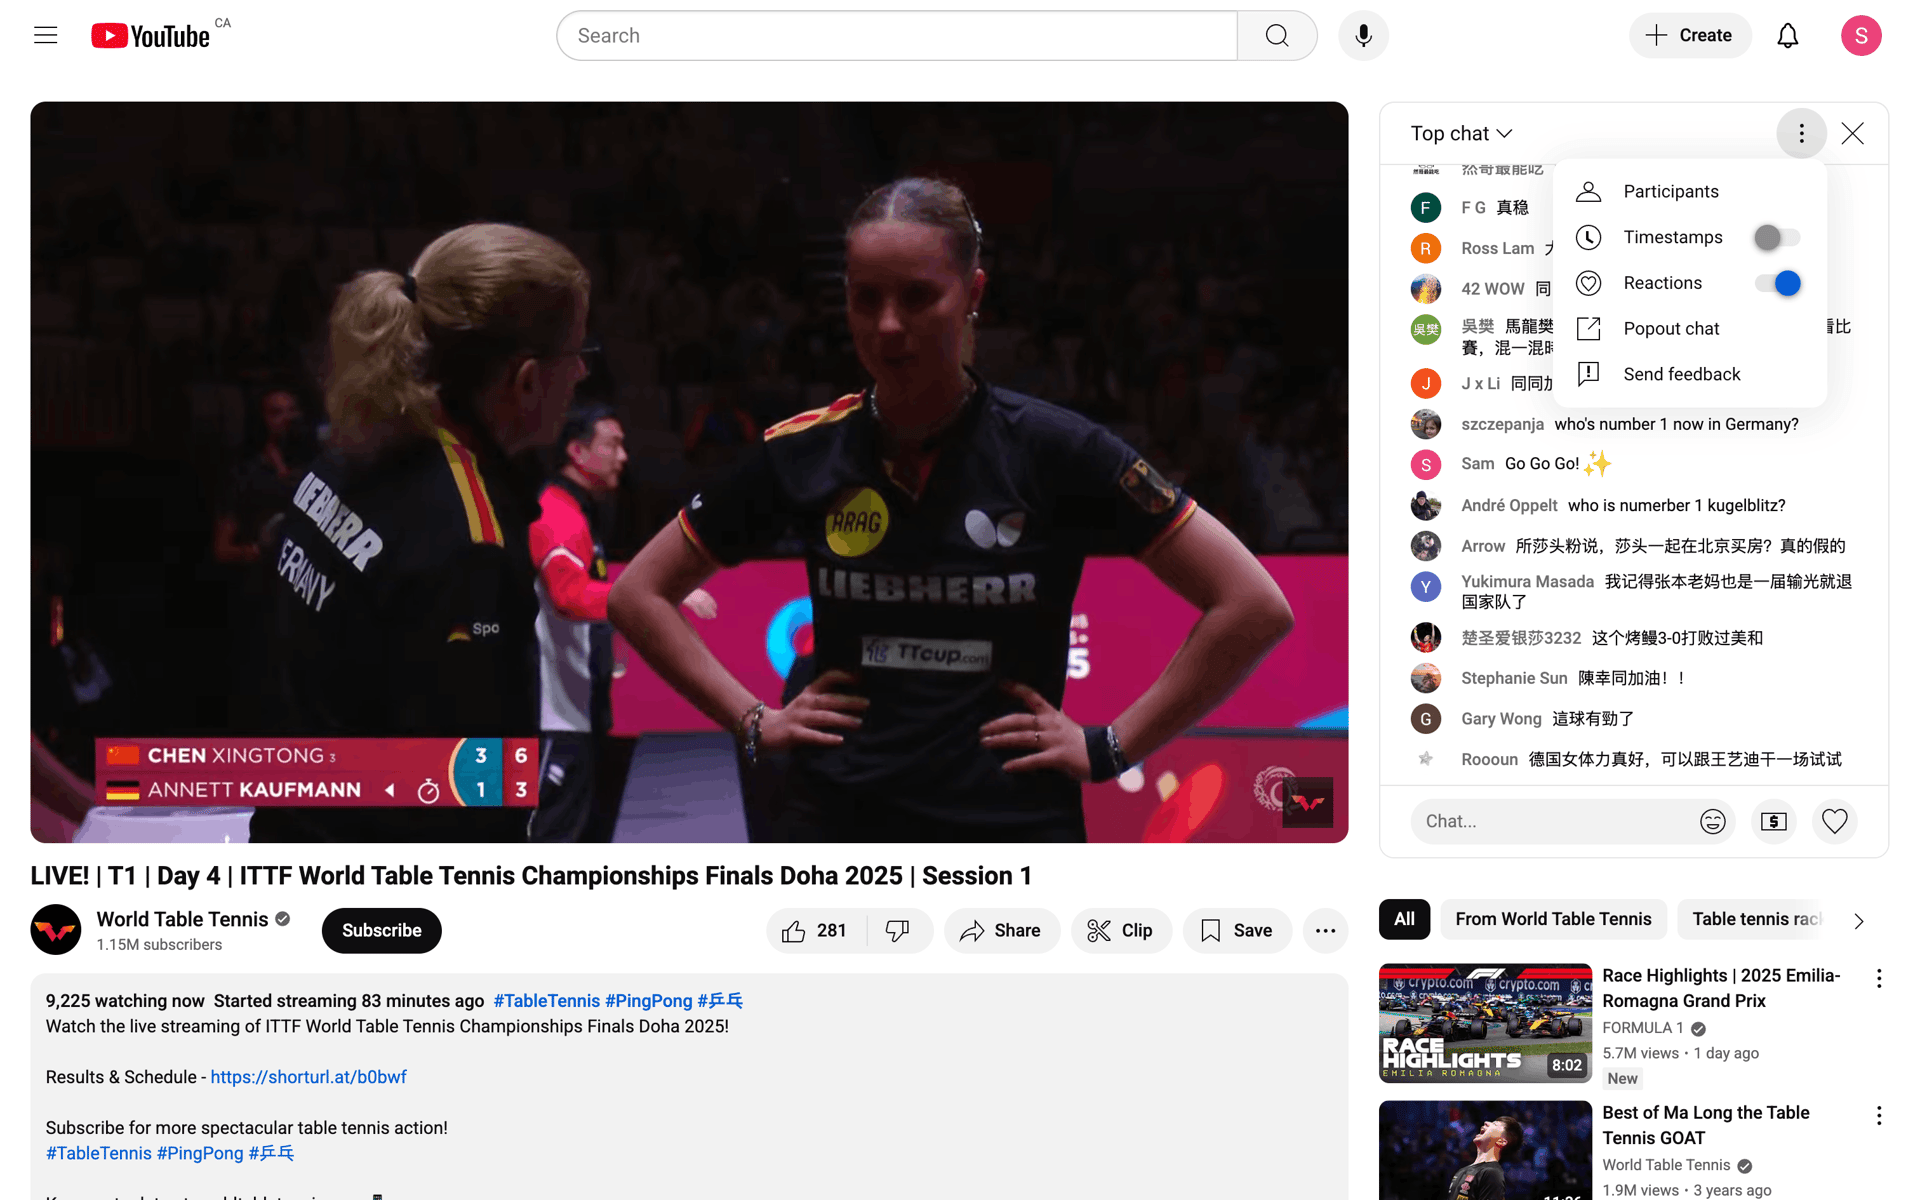The height and width of the screenshot is (1200, 1920).
Task: Click the Send feedback flag icon
Action: tap(1588, 374)
